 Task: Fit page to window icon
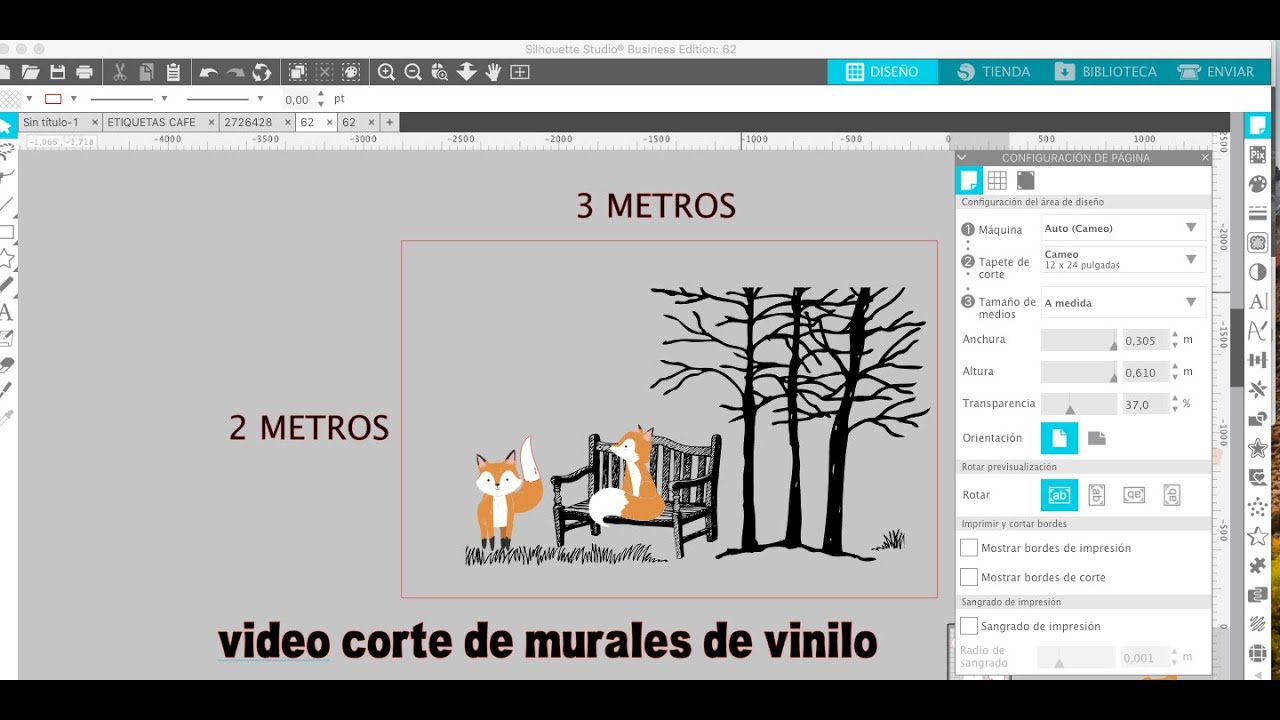(x=520, y=72)
